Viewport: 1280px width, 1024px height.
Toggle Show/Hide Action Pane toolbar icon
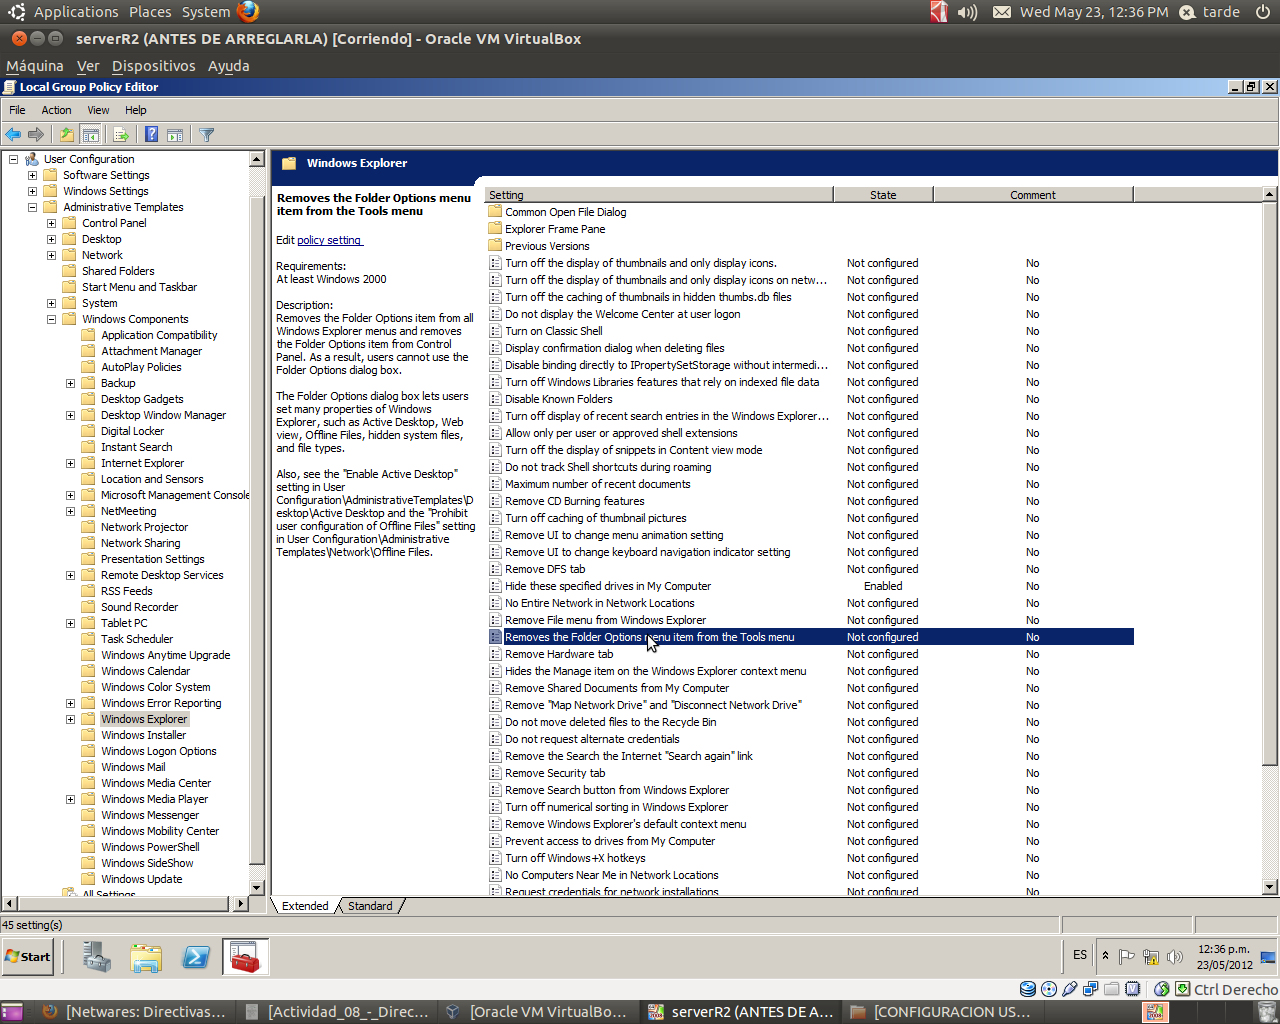pos(175,134)
